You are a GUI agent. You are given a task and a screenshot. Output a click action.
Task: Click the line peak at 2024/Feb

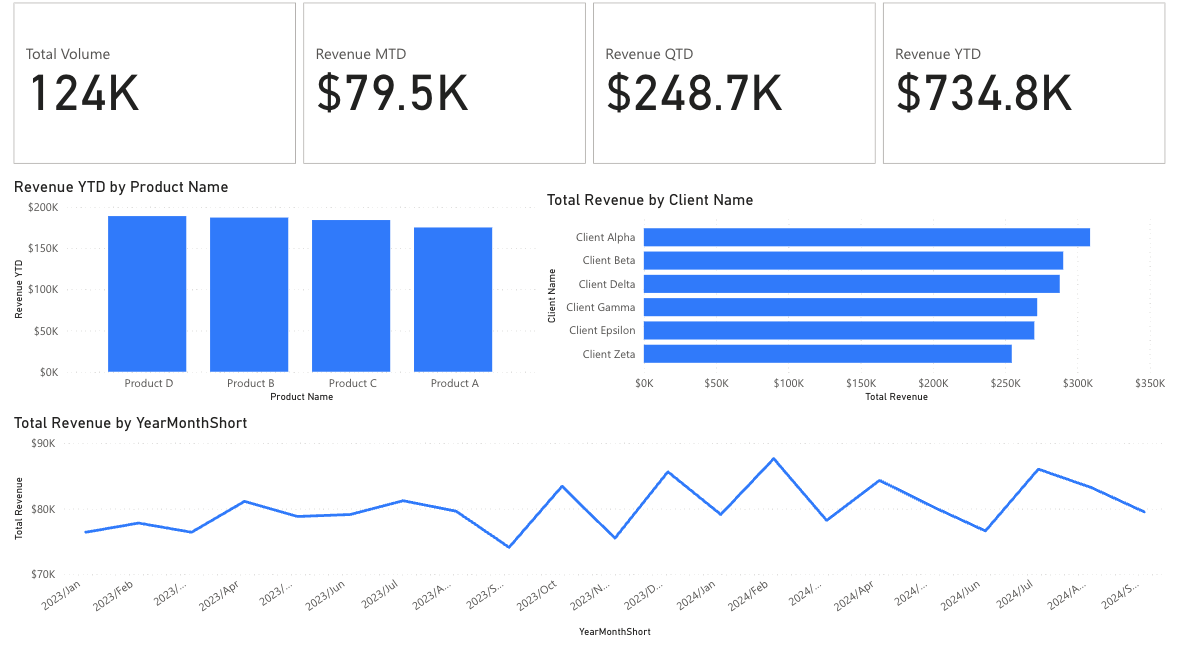coord(774,459)
